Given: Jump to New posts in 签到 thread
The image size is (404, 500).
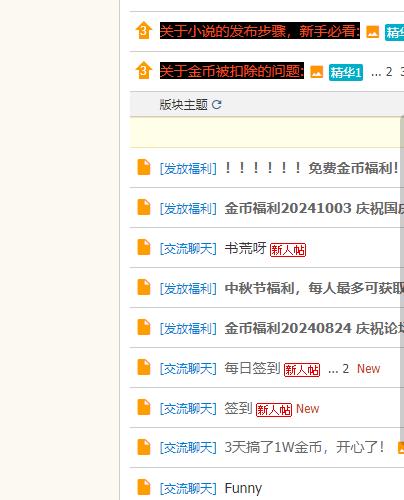Looking at the screenshot, I should (307, 409).
